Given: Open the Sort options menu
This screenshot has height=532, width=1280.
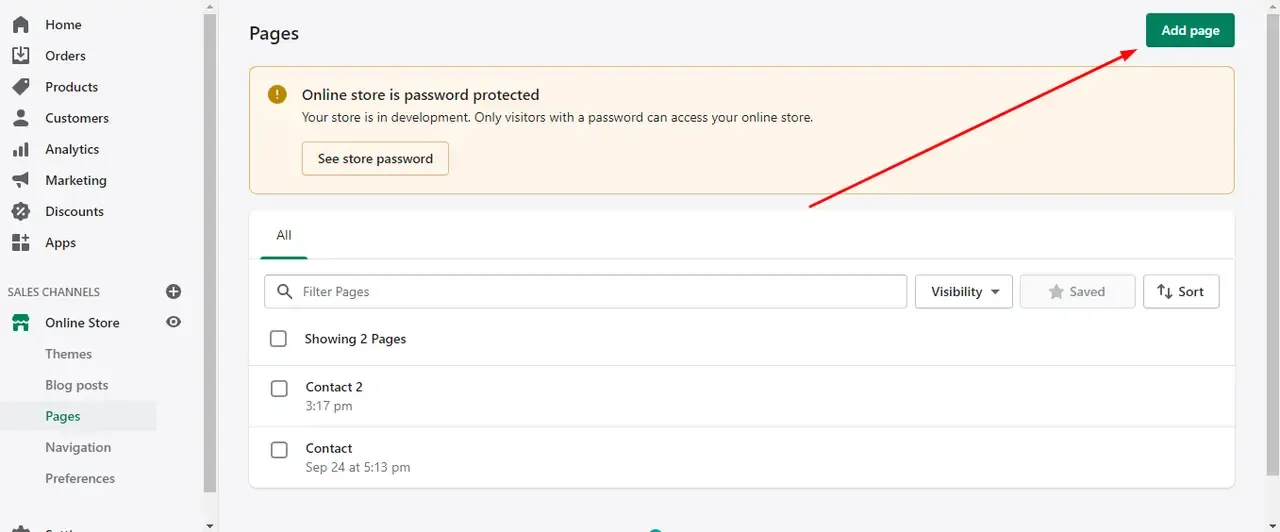Looking at the screenshot, I should (x=1181, y=292).
